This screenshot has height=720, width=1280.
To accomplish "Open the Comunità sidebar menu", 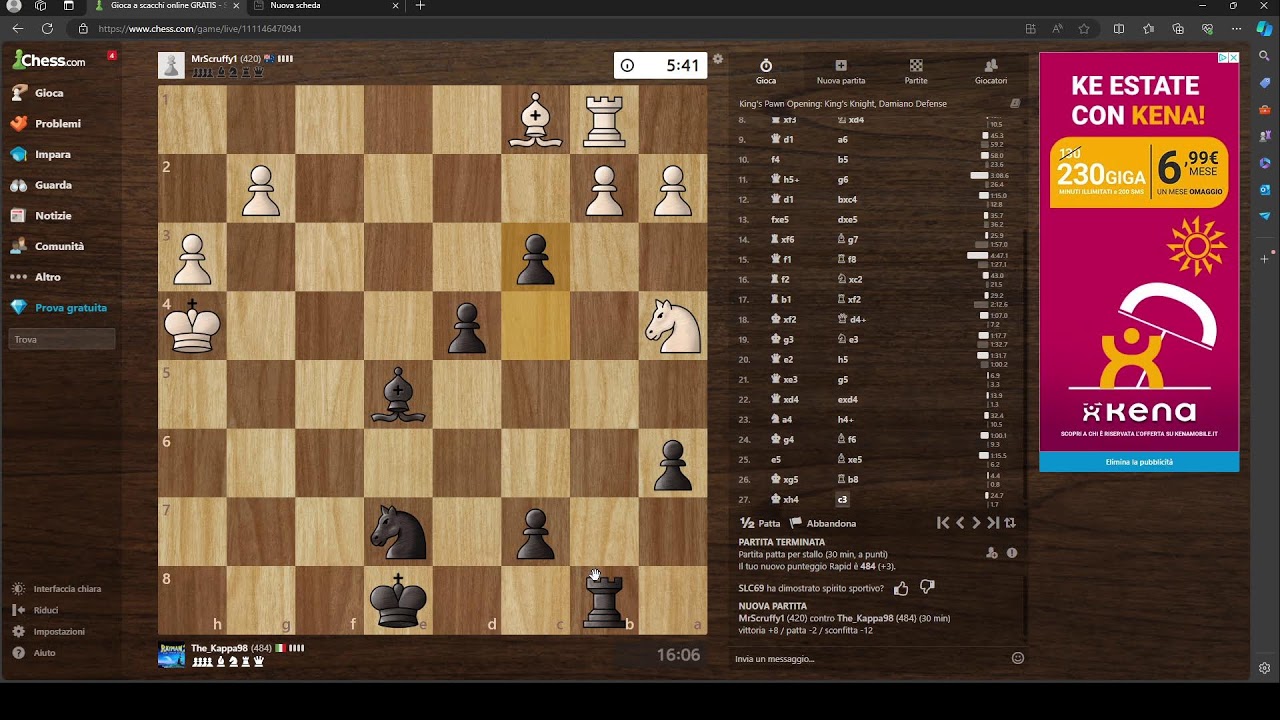I will coord(47,246).
